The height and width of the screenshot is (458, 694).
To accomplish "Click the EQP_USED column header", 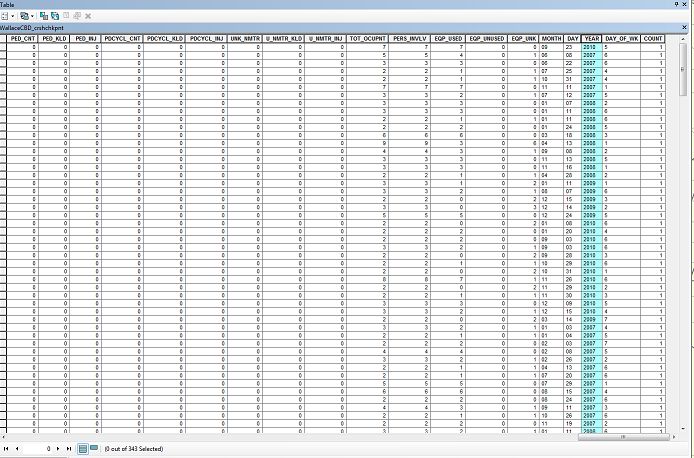I will pyautogui.click(x=448, y=39).
